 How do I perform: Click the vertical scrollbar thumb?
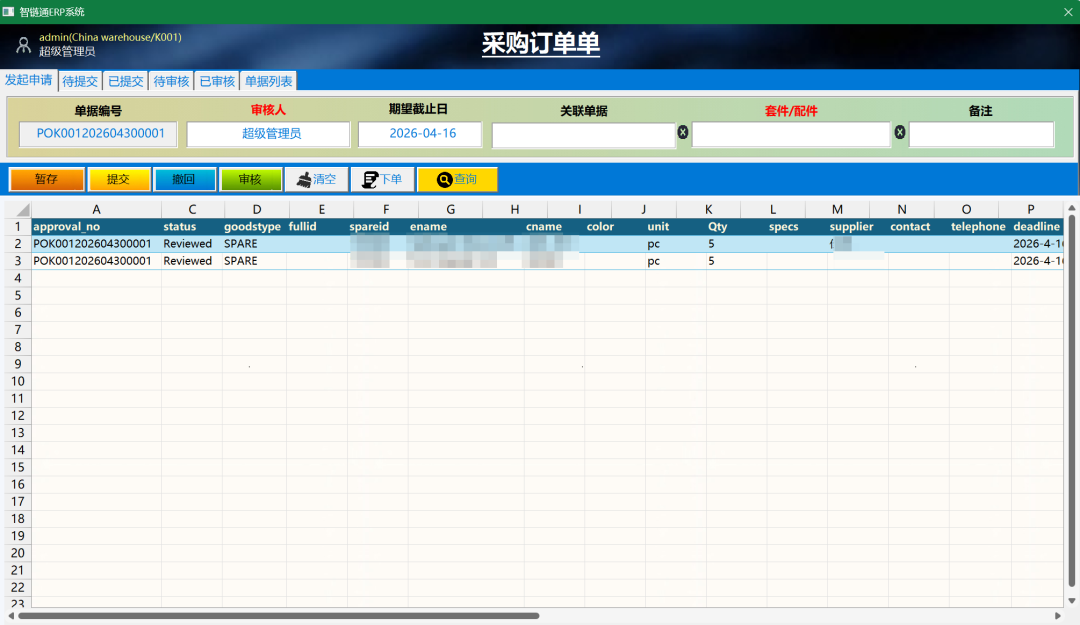click(x=1071, y=400)
